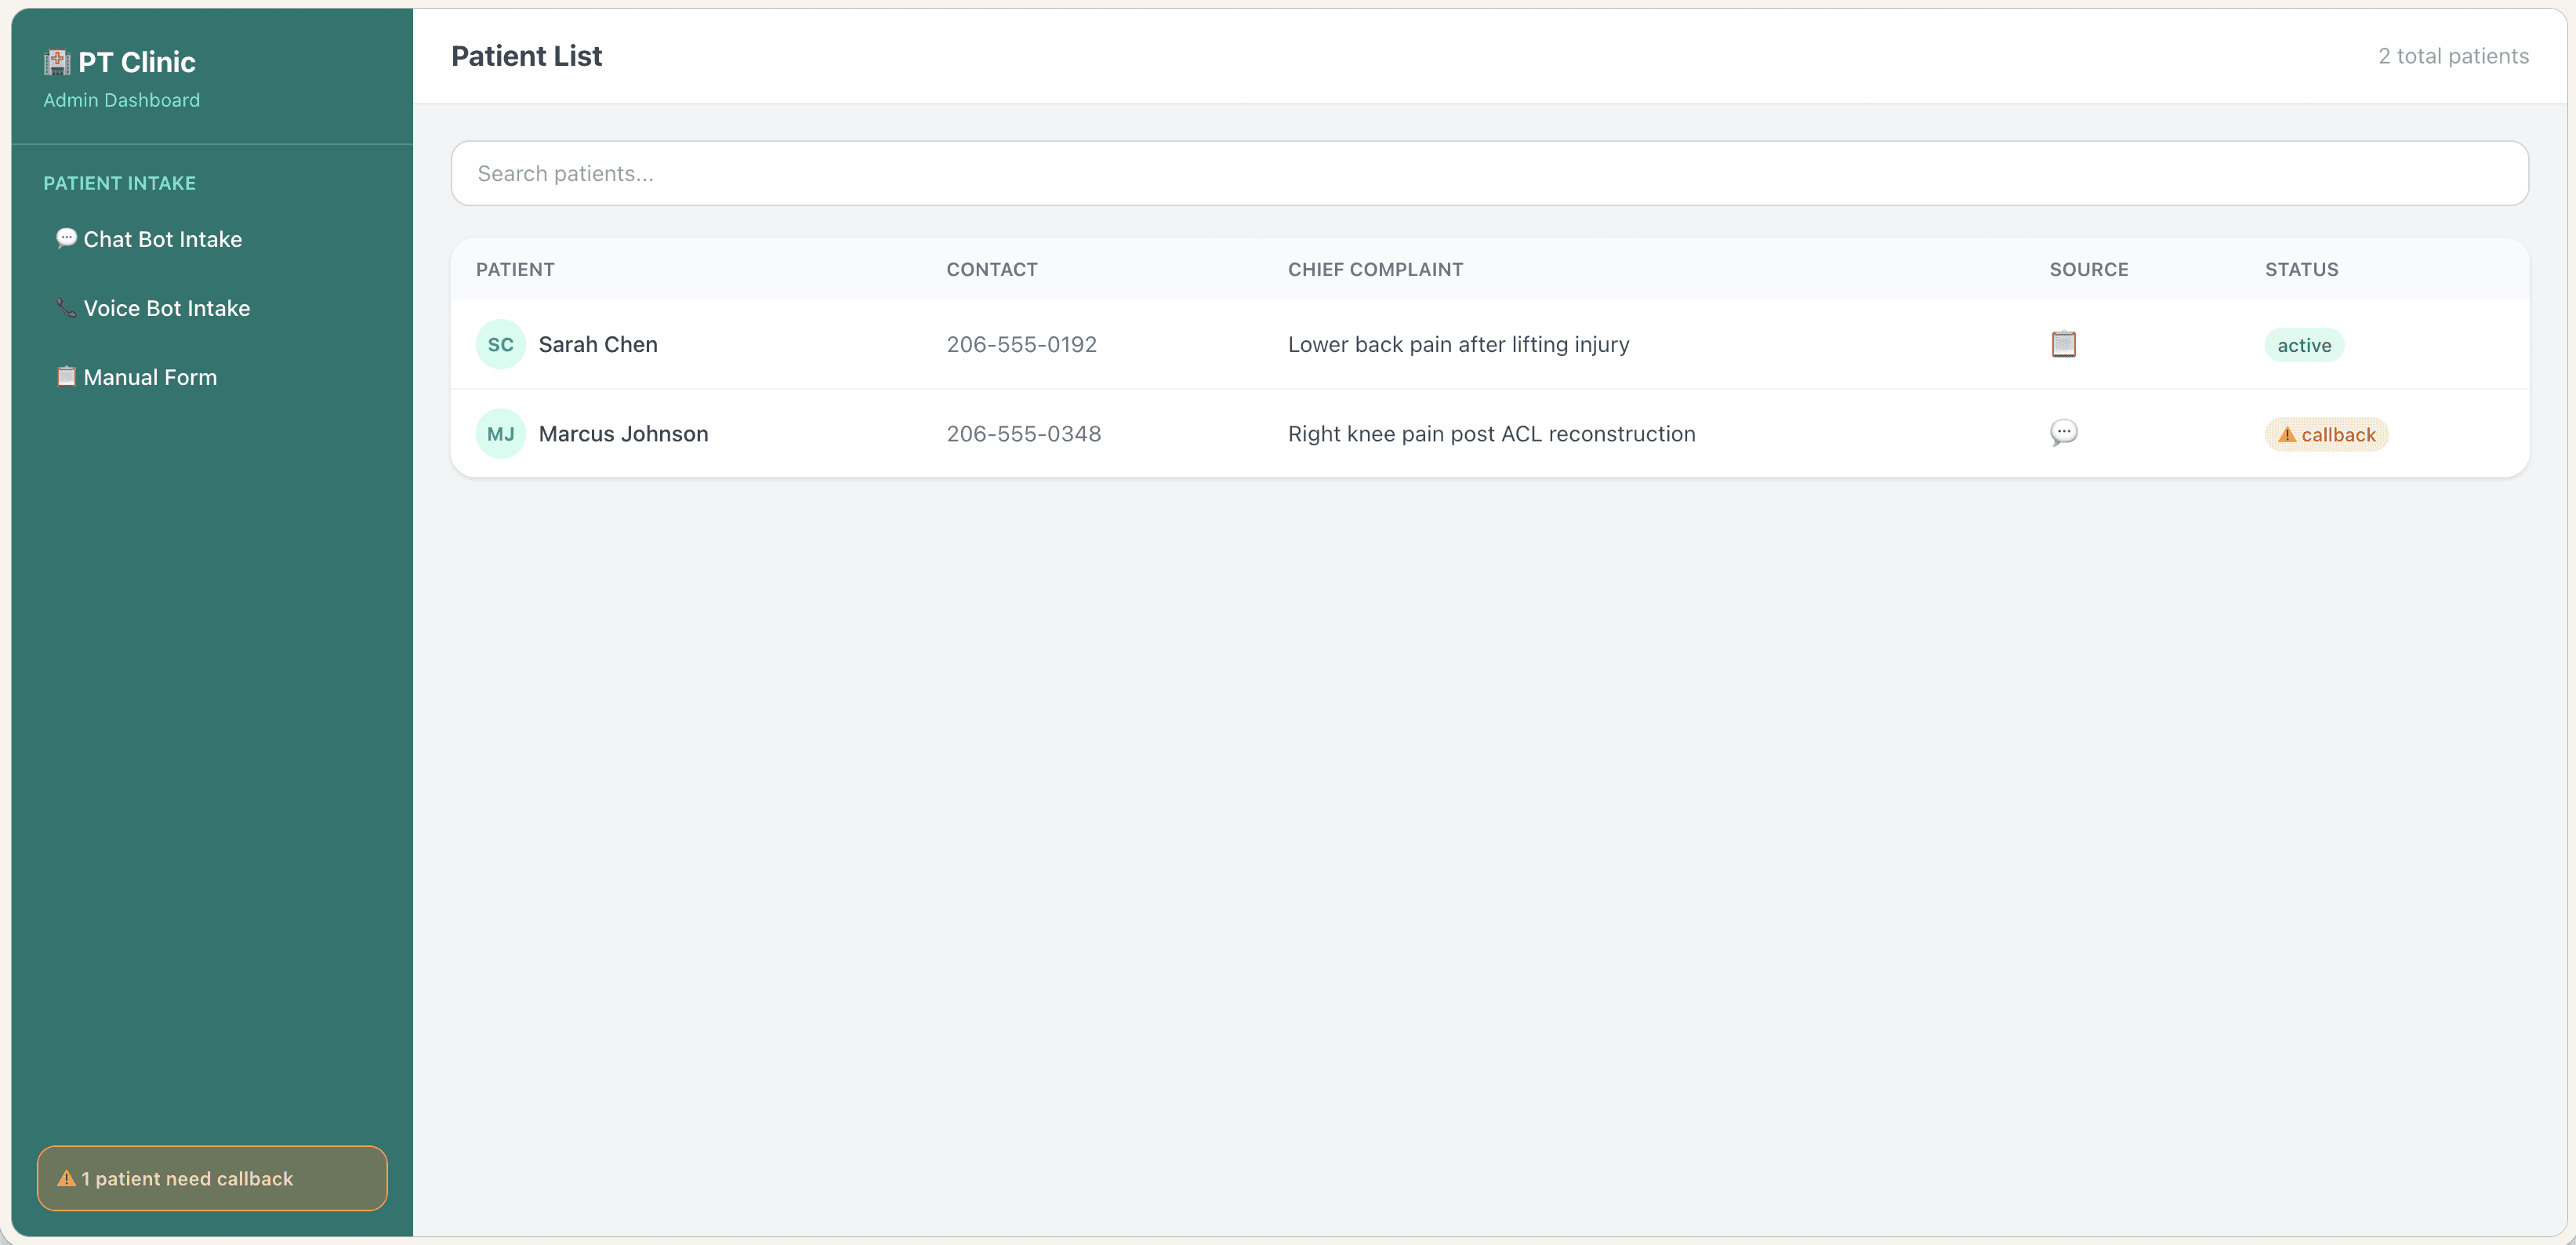Click Marcus Johnson's chat bubble source icon
Image resolution: width=2576 pixels, height=1245 pixels.
(2063, 433)
